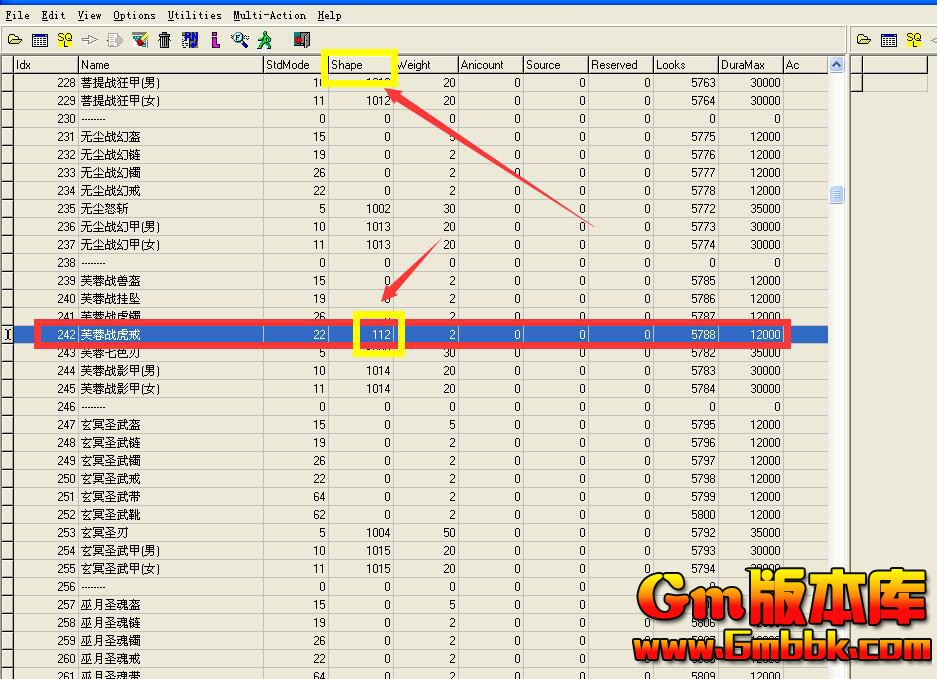937x679 pixels.
Task: Click the scrollbar up arrow
Action: [835, 63]
